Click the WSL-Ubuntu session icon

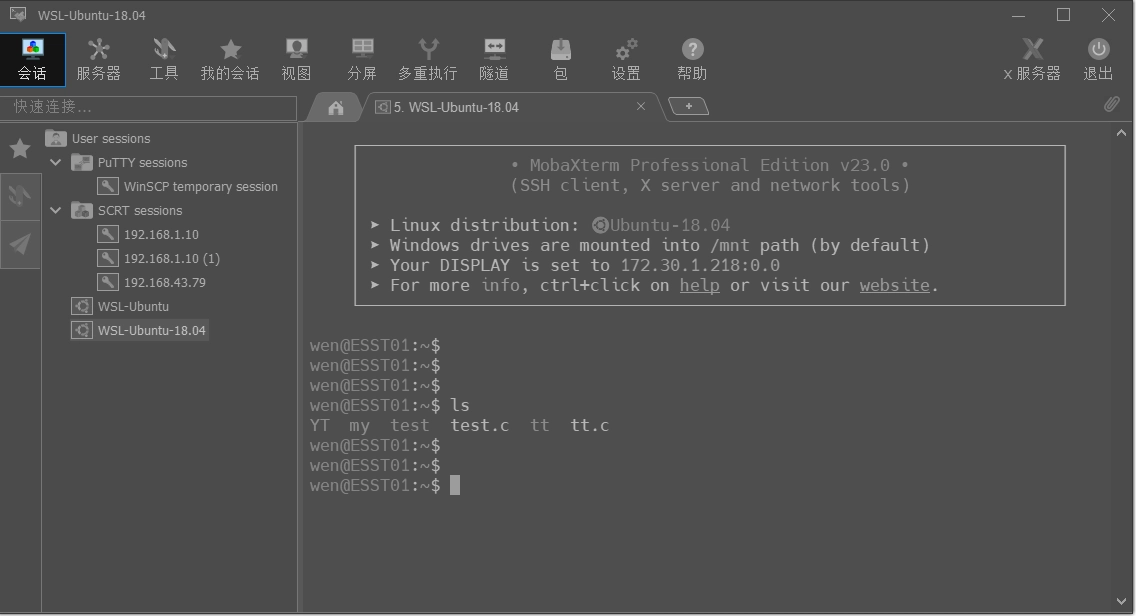point(82,306)
